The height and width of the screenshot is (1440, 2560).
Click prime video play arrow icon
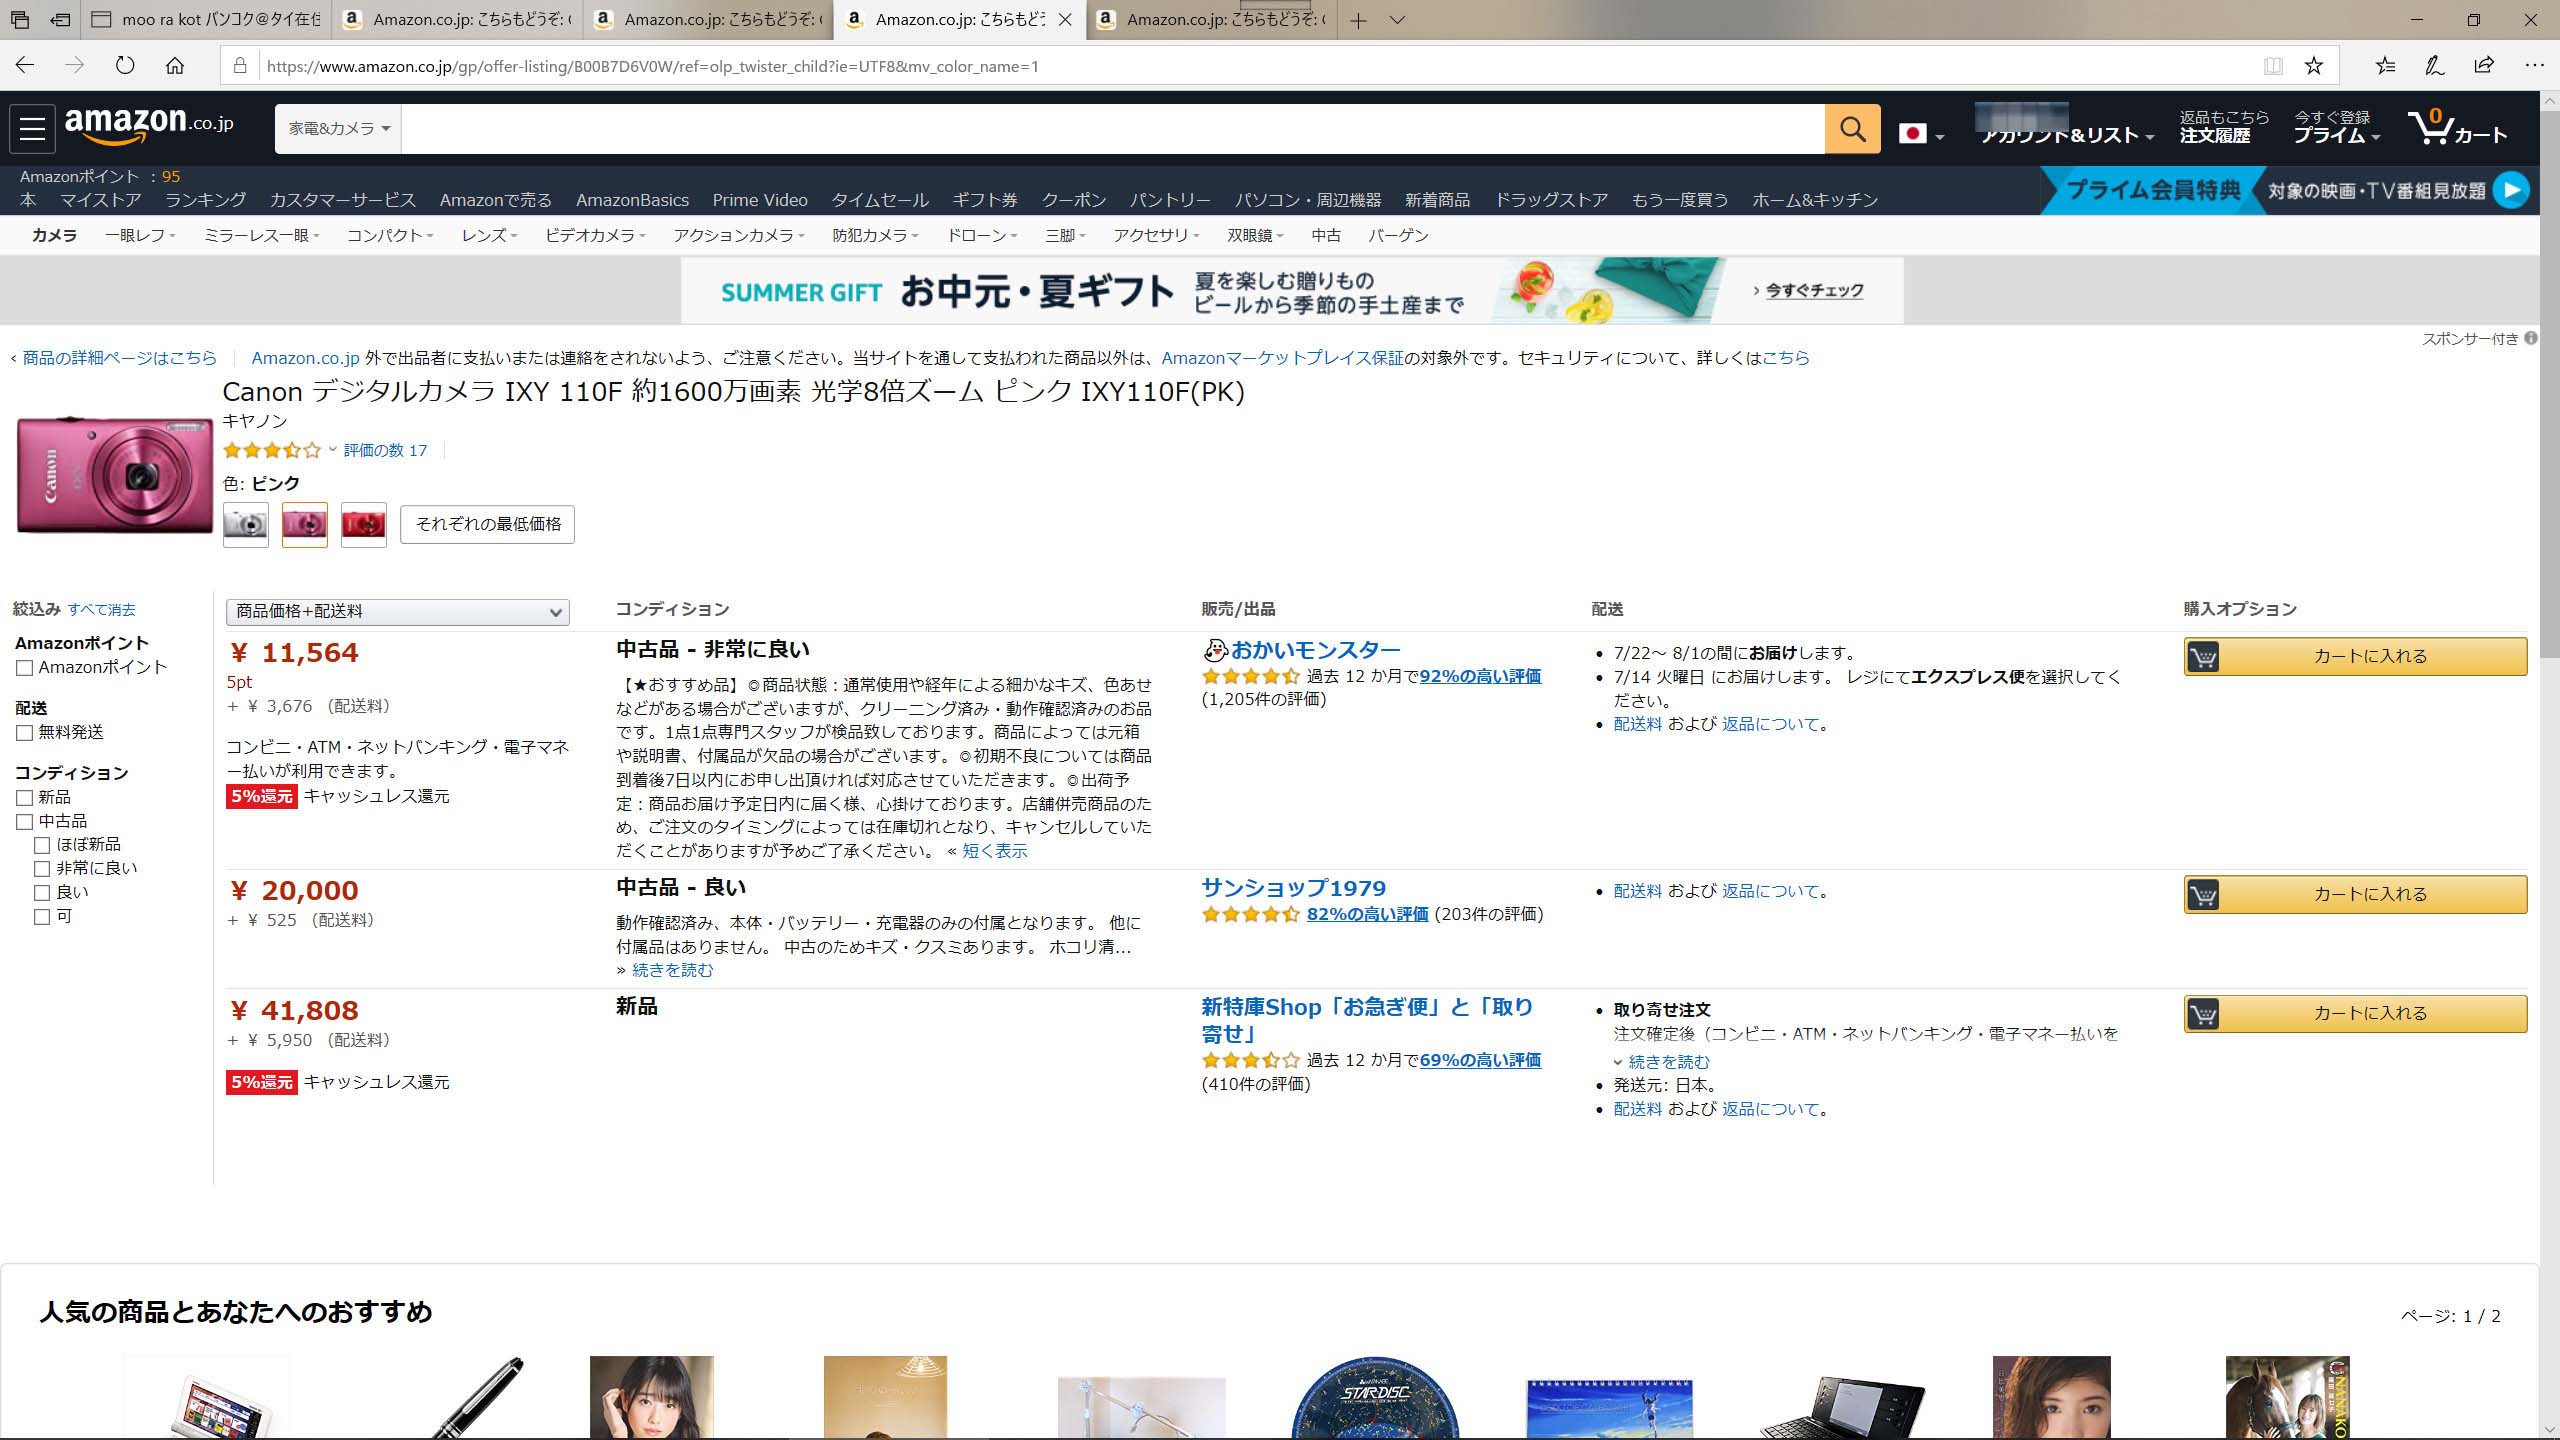click(2511, 190)
